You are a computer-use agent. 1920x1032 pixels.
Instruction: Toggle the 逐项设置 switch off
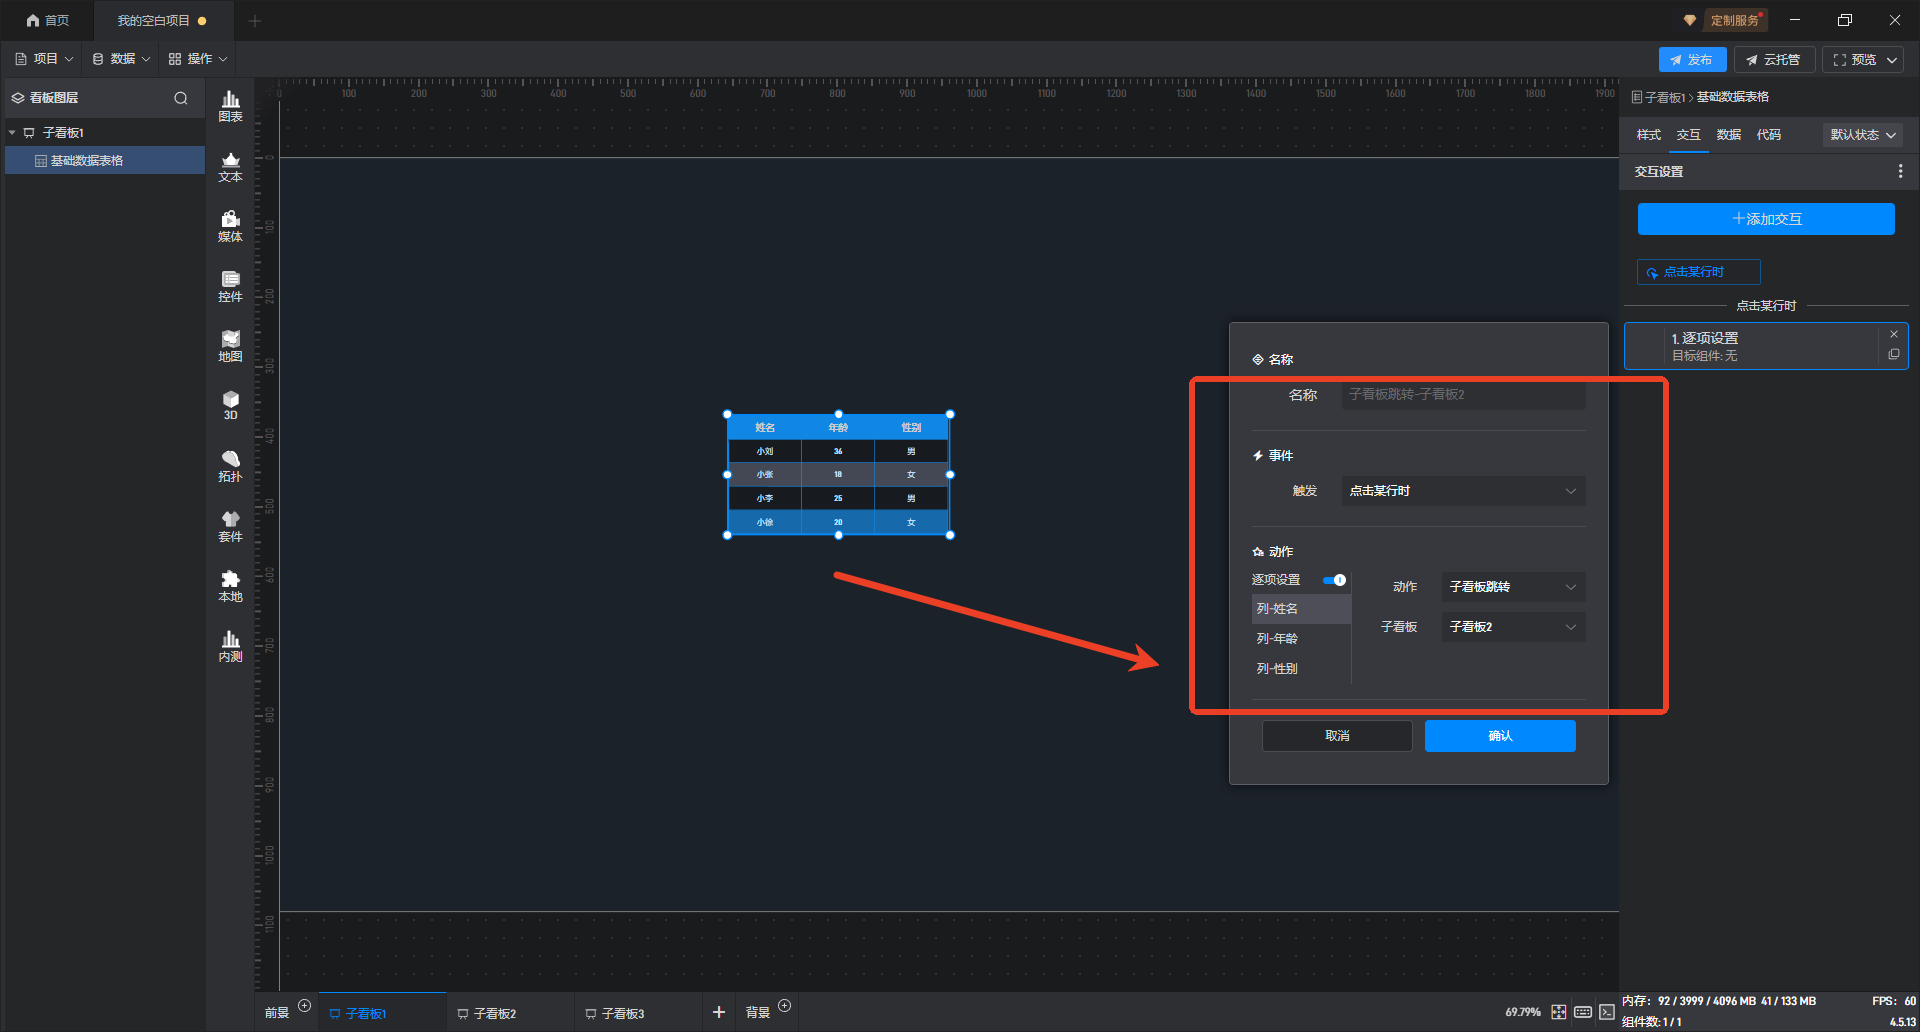pyautogui.click(x=1334, y=580)
